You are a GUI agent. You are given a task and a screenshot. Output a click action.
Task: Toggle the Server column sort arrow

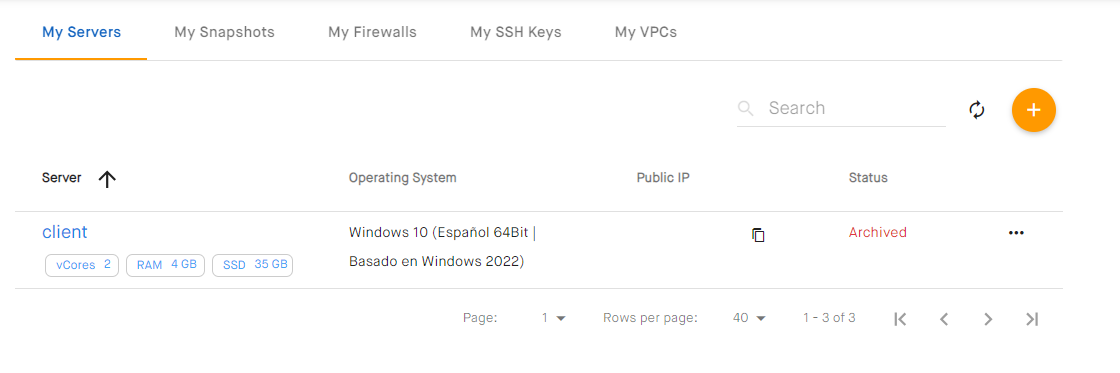pyautogui.click(x=107, y=179)
